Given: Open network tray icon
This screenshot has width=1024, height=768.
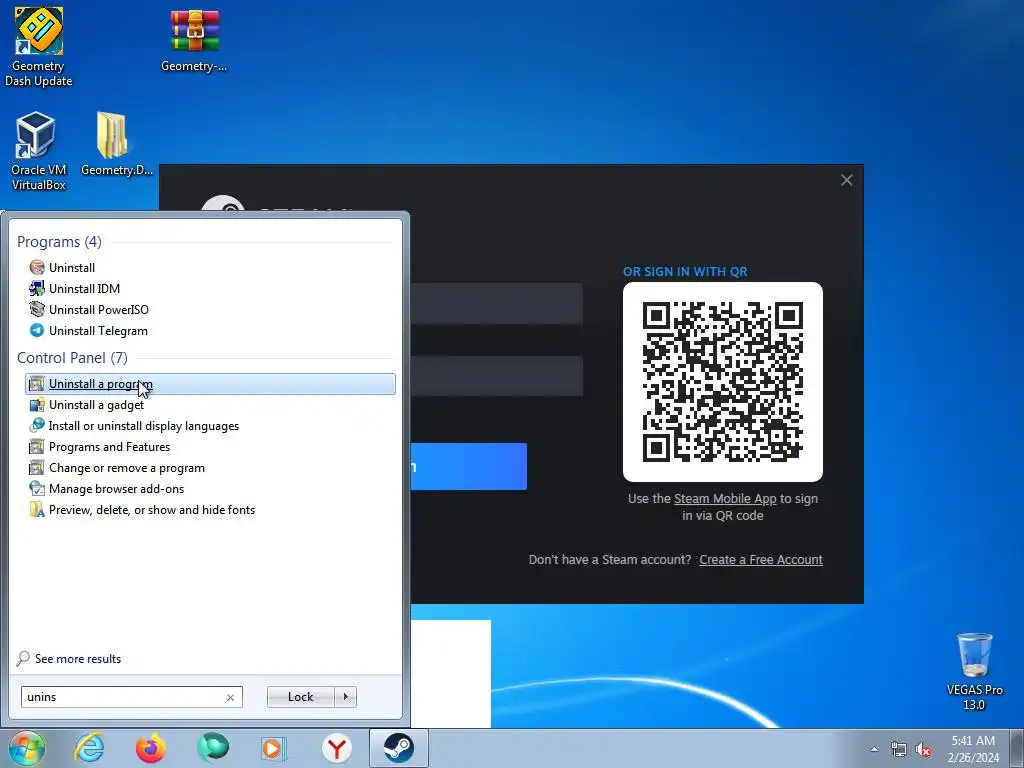Looking at the screenshot, I should (899, 750).
